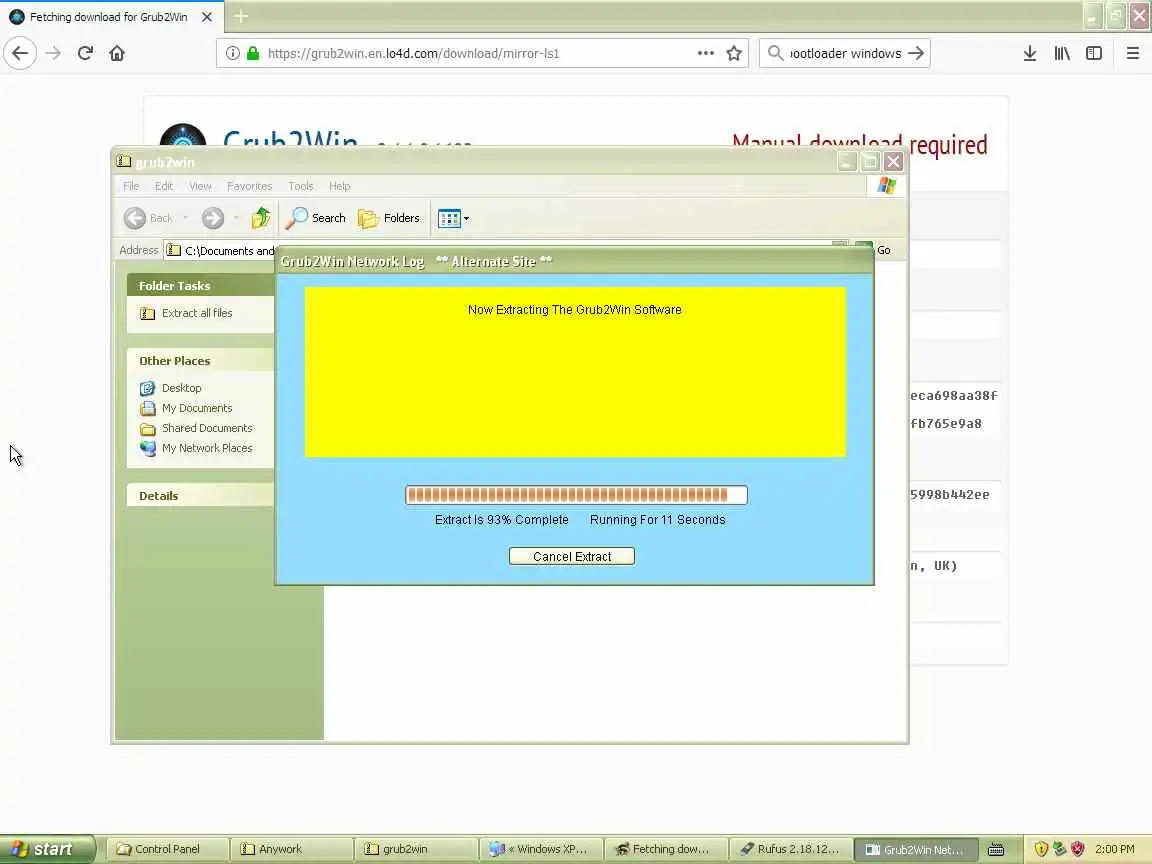This screenshot has height=864, width=1152.
Task: Click keyboard icon in taskbar
Action: [x=996, y=849]
